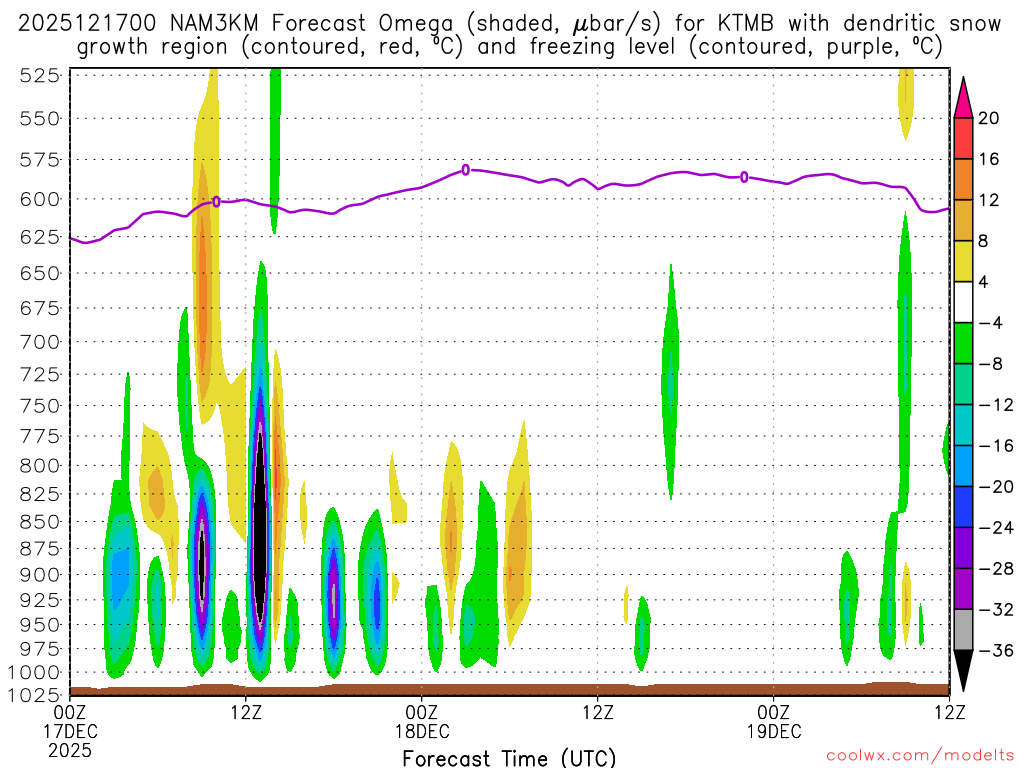Click the 600 pressure level label

[39, 199]
